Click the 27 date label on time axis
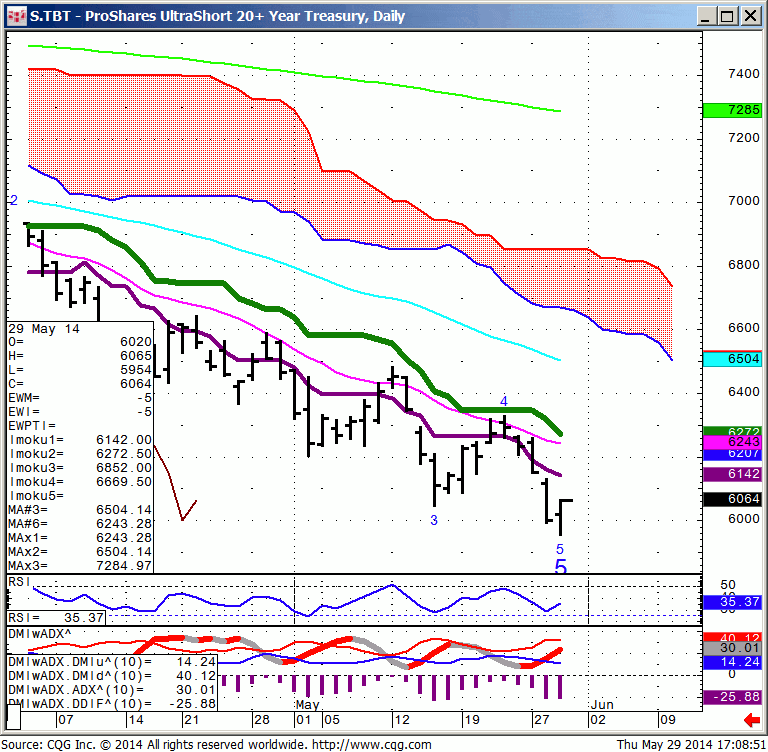 pos(542,720)
